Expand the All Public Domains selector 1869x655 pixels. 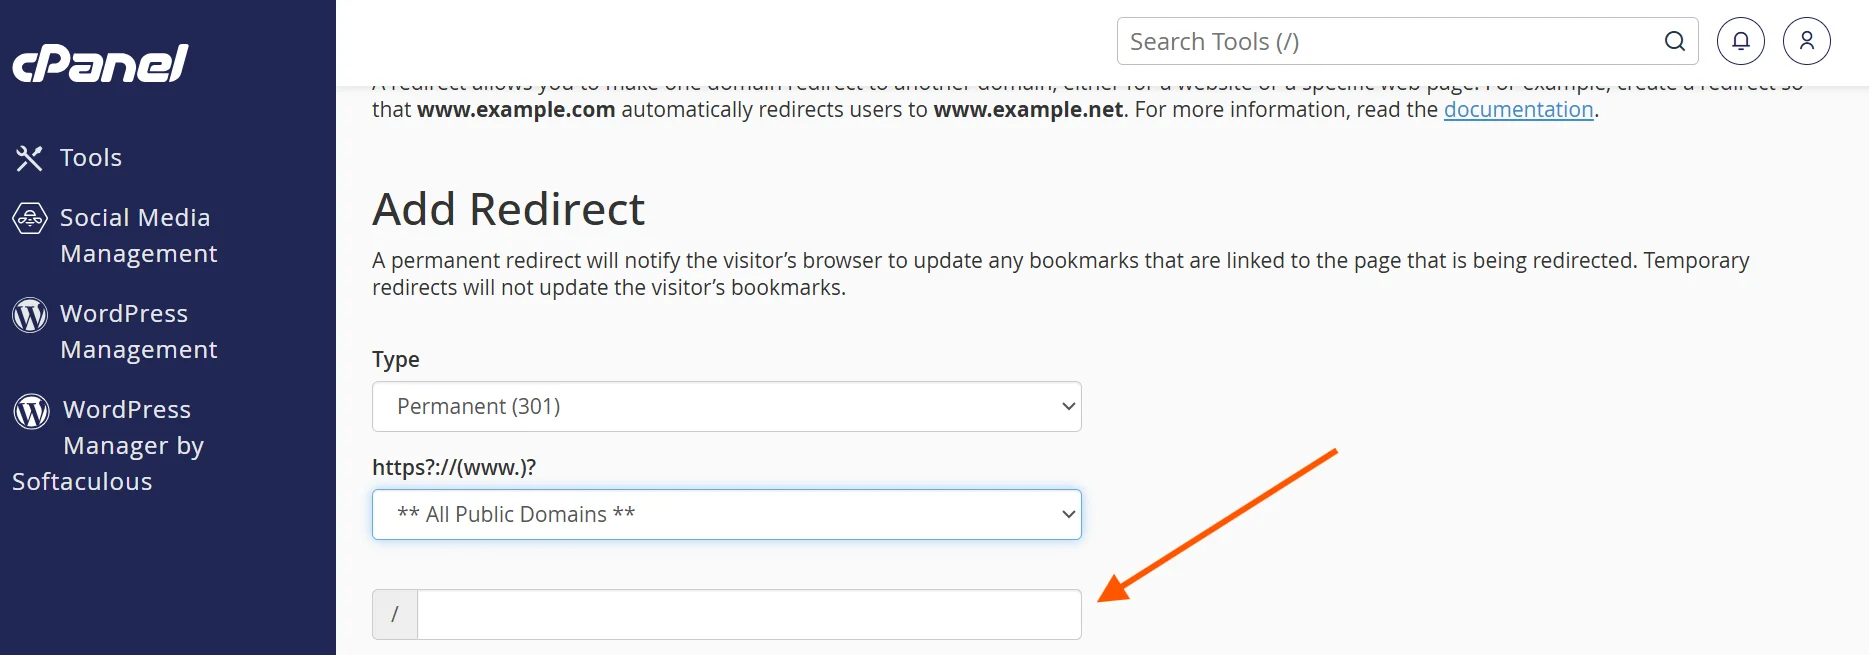click(x=726, y=514)
